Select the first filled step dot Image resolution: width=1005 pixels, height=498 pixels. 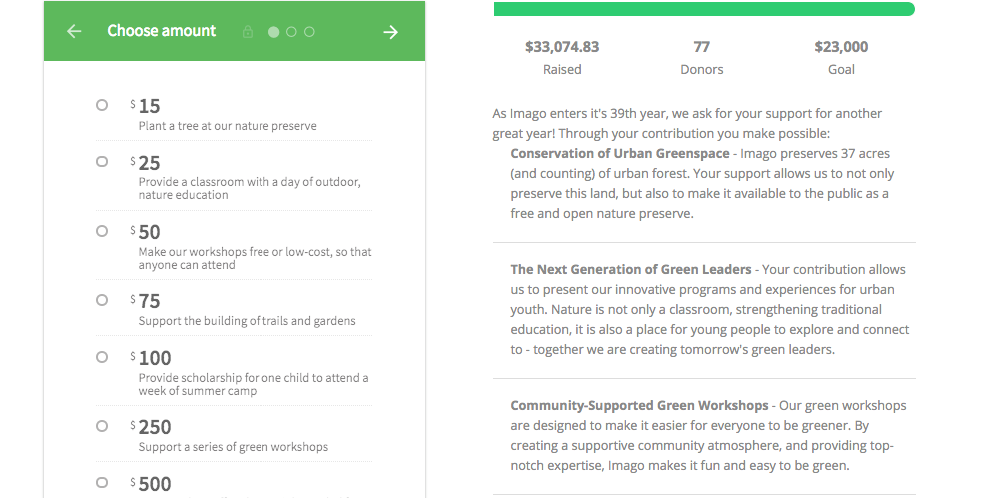point(274,32)
